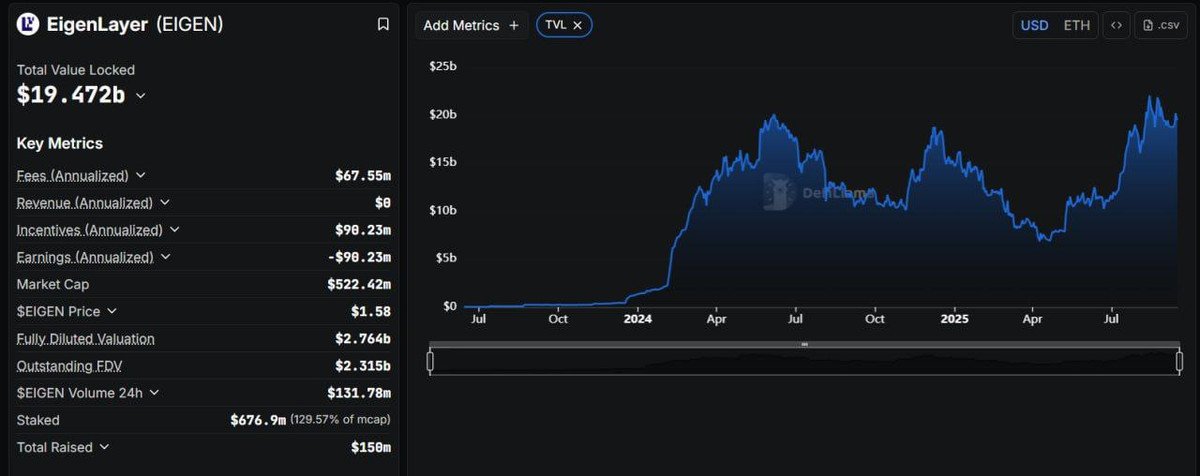Click the 2025 label on chart axis
This screenshot has height=476, width=1200.
coord(954,319)
